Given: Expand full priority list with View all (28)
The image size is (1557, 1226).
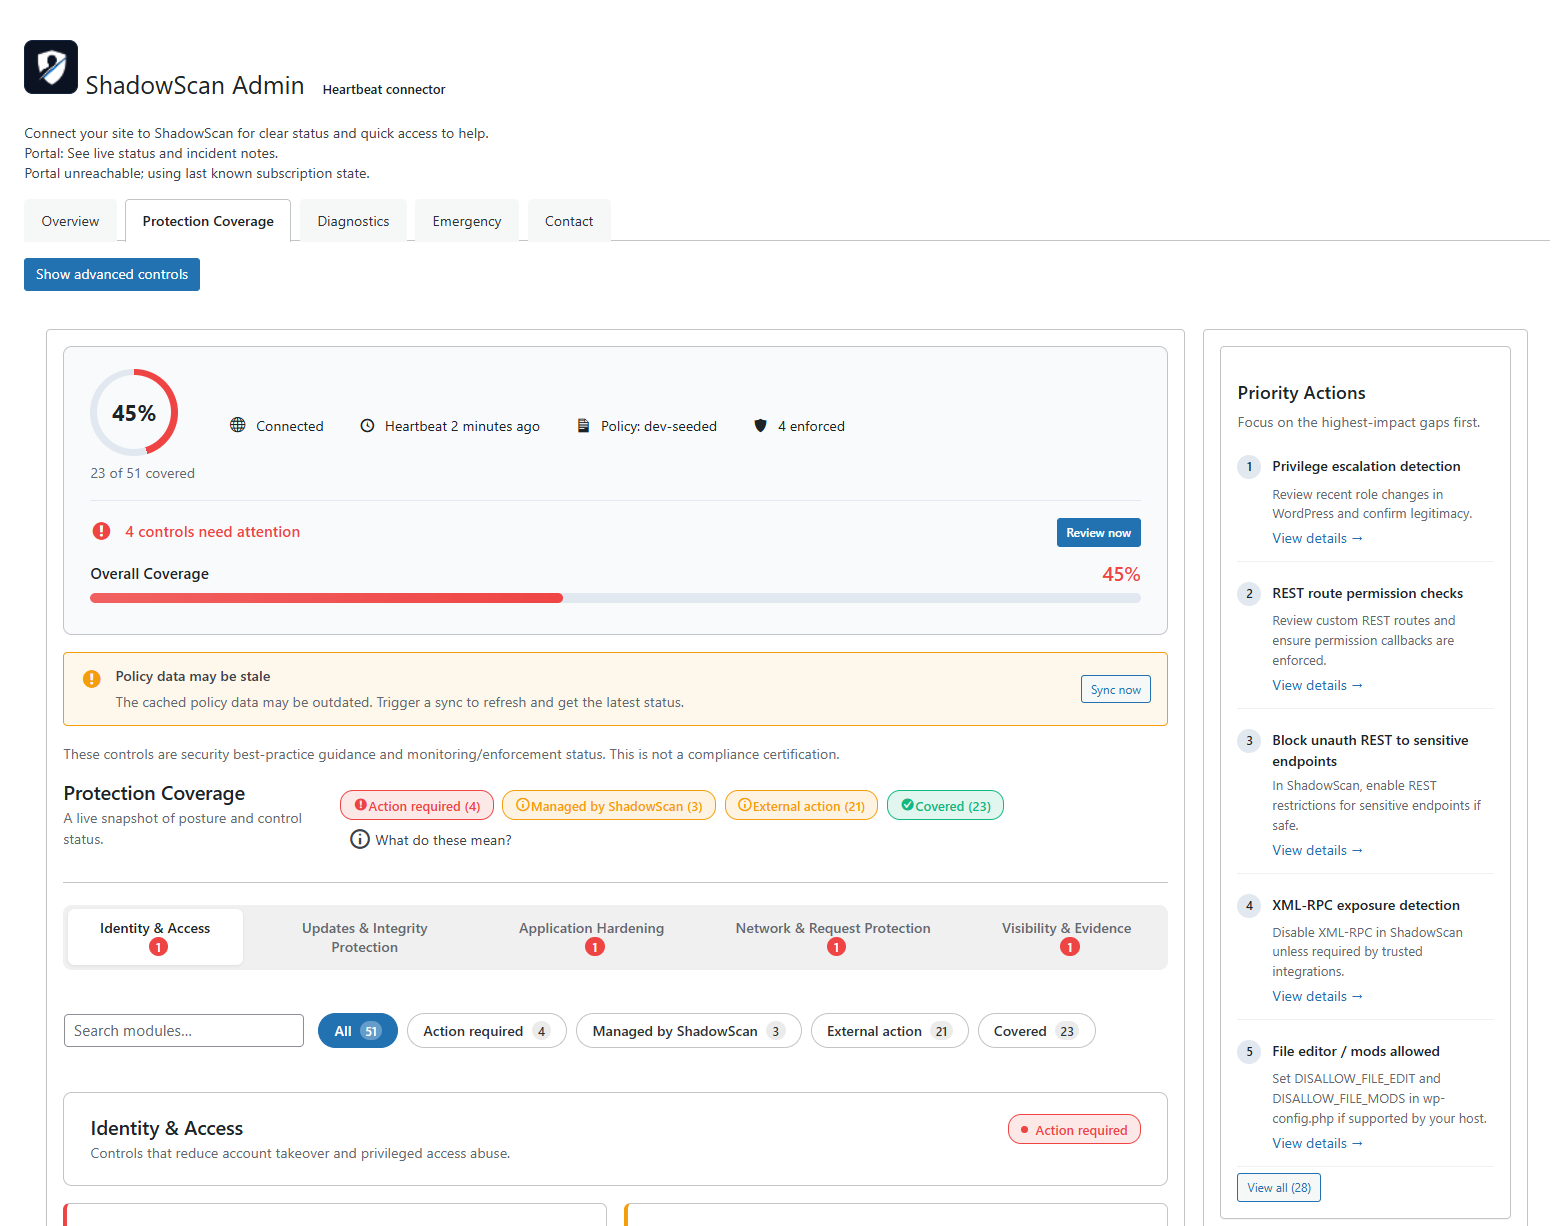Looking at the screenshot, I should pos(1278,1187).
